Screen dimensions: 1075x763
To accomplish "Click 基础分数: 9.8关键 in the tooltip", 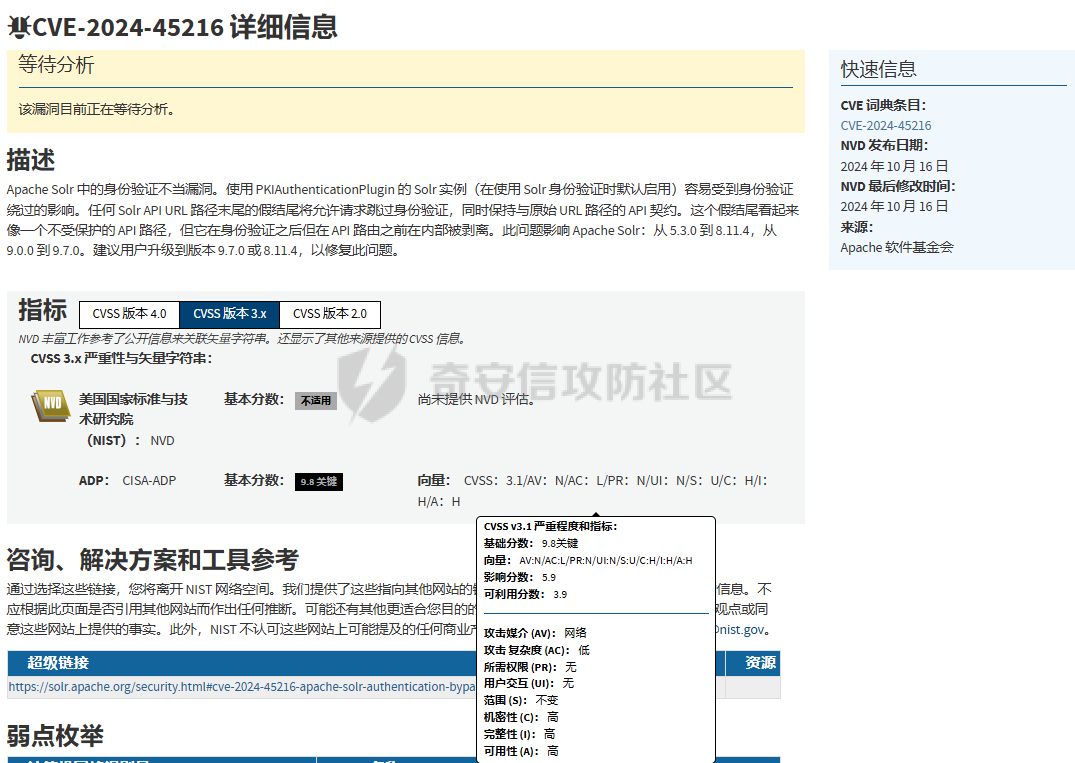I will click(531, 544).
